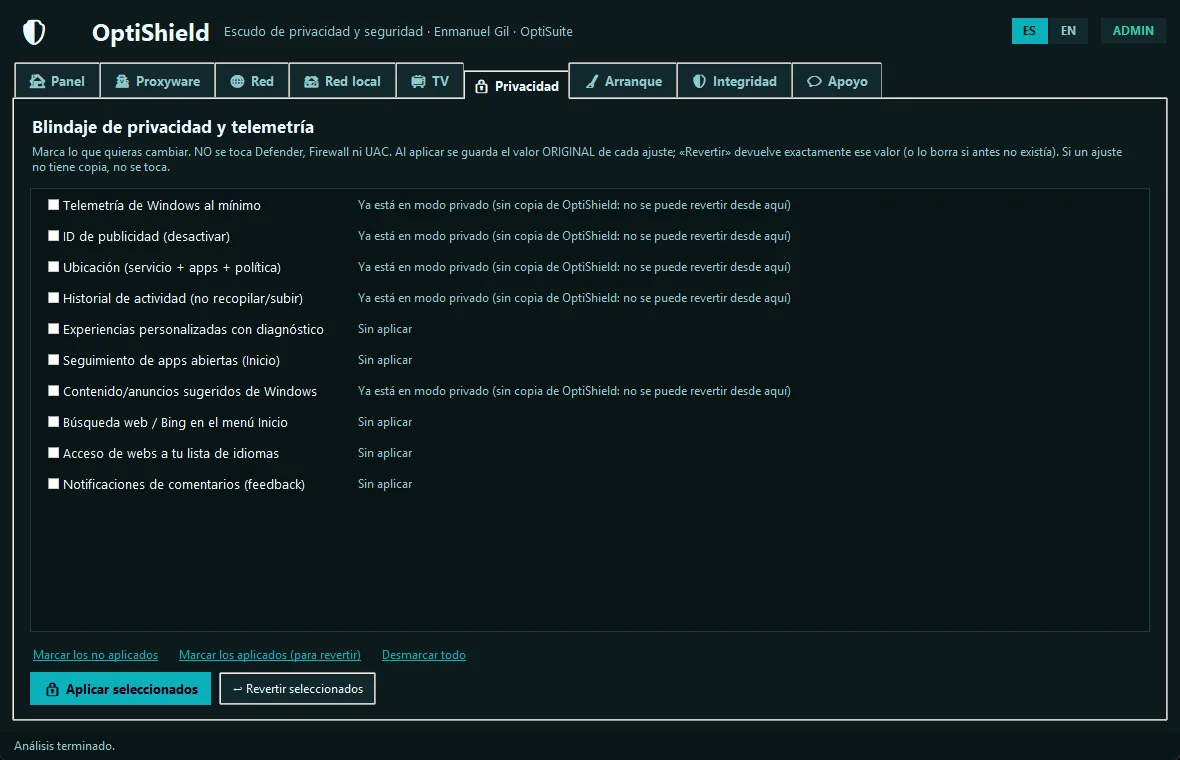Click the status text beside Telemetría de Windows

[574, 205]
